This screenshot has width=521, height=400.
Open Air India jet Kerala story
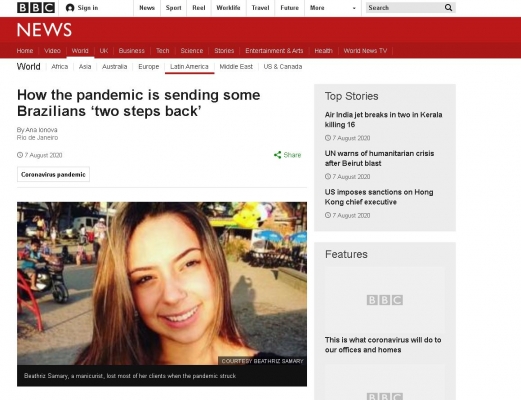[383, 120]
